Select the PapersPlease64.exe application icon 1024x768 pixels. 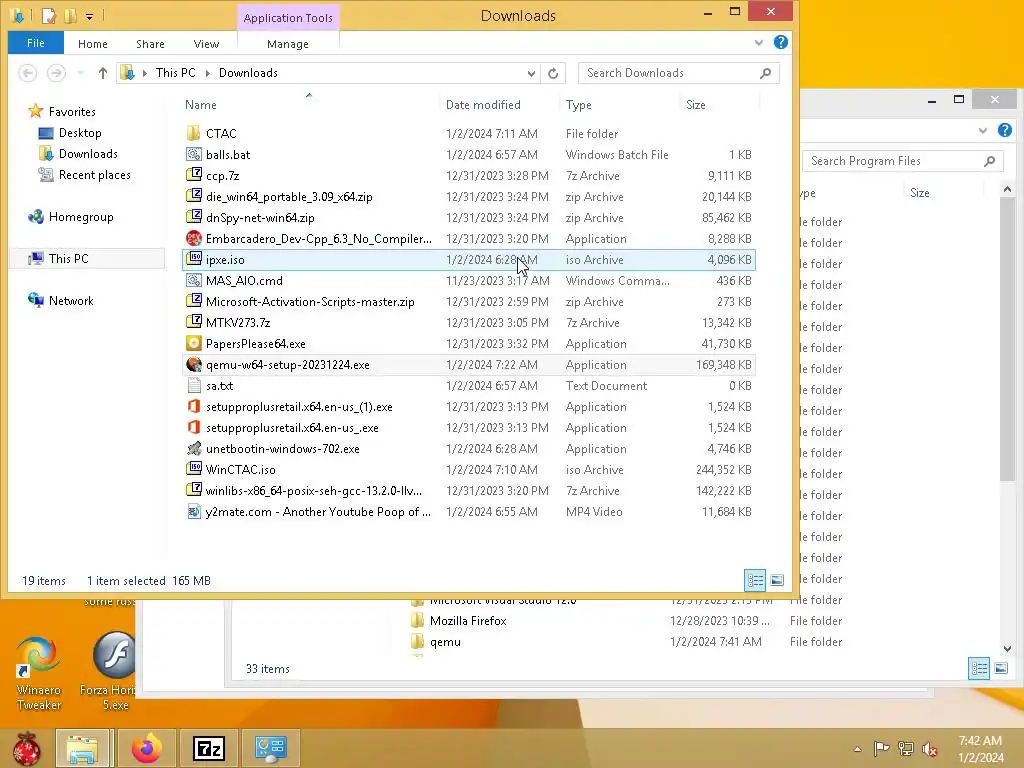click(x=193, y=344)
